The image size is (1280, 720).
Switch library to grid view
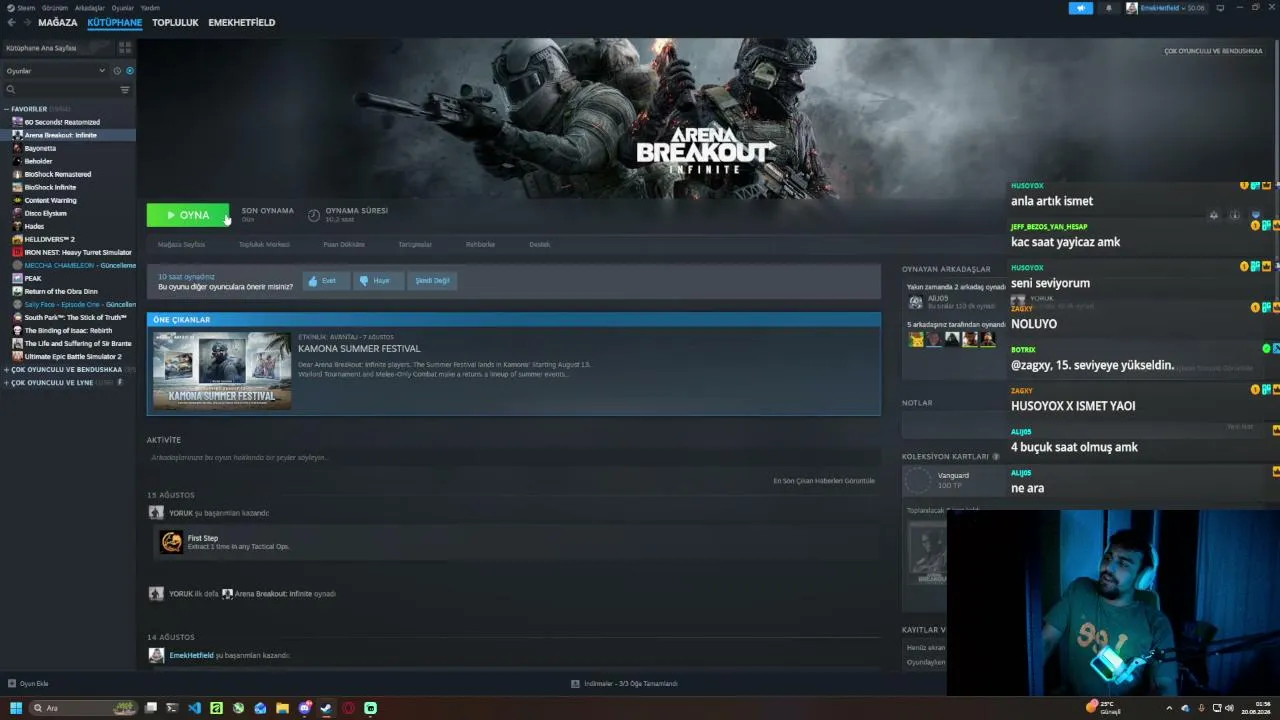(x=123, y=48)
